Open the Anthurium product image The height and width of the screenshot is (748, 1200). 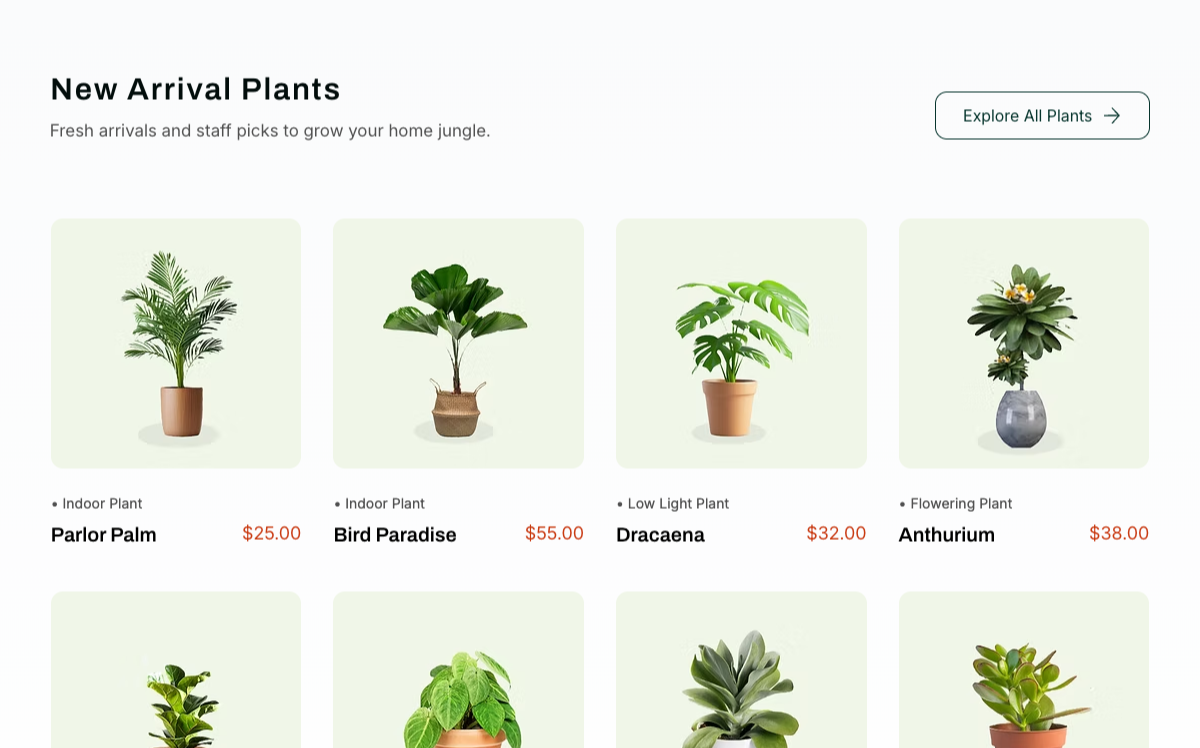[x=1024, y=343]
